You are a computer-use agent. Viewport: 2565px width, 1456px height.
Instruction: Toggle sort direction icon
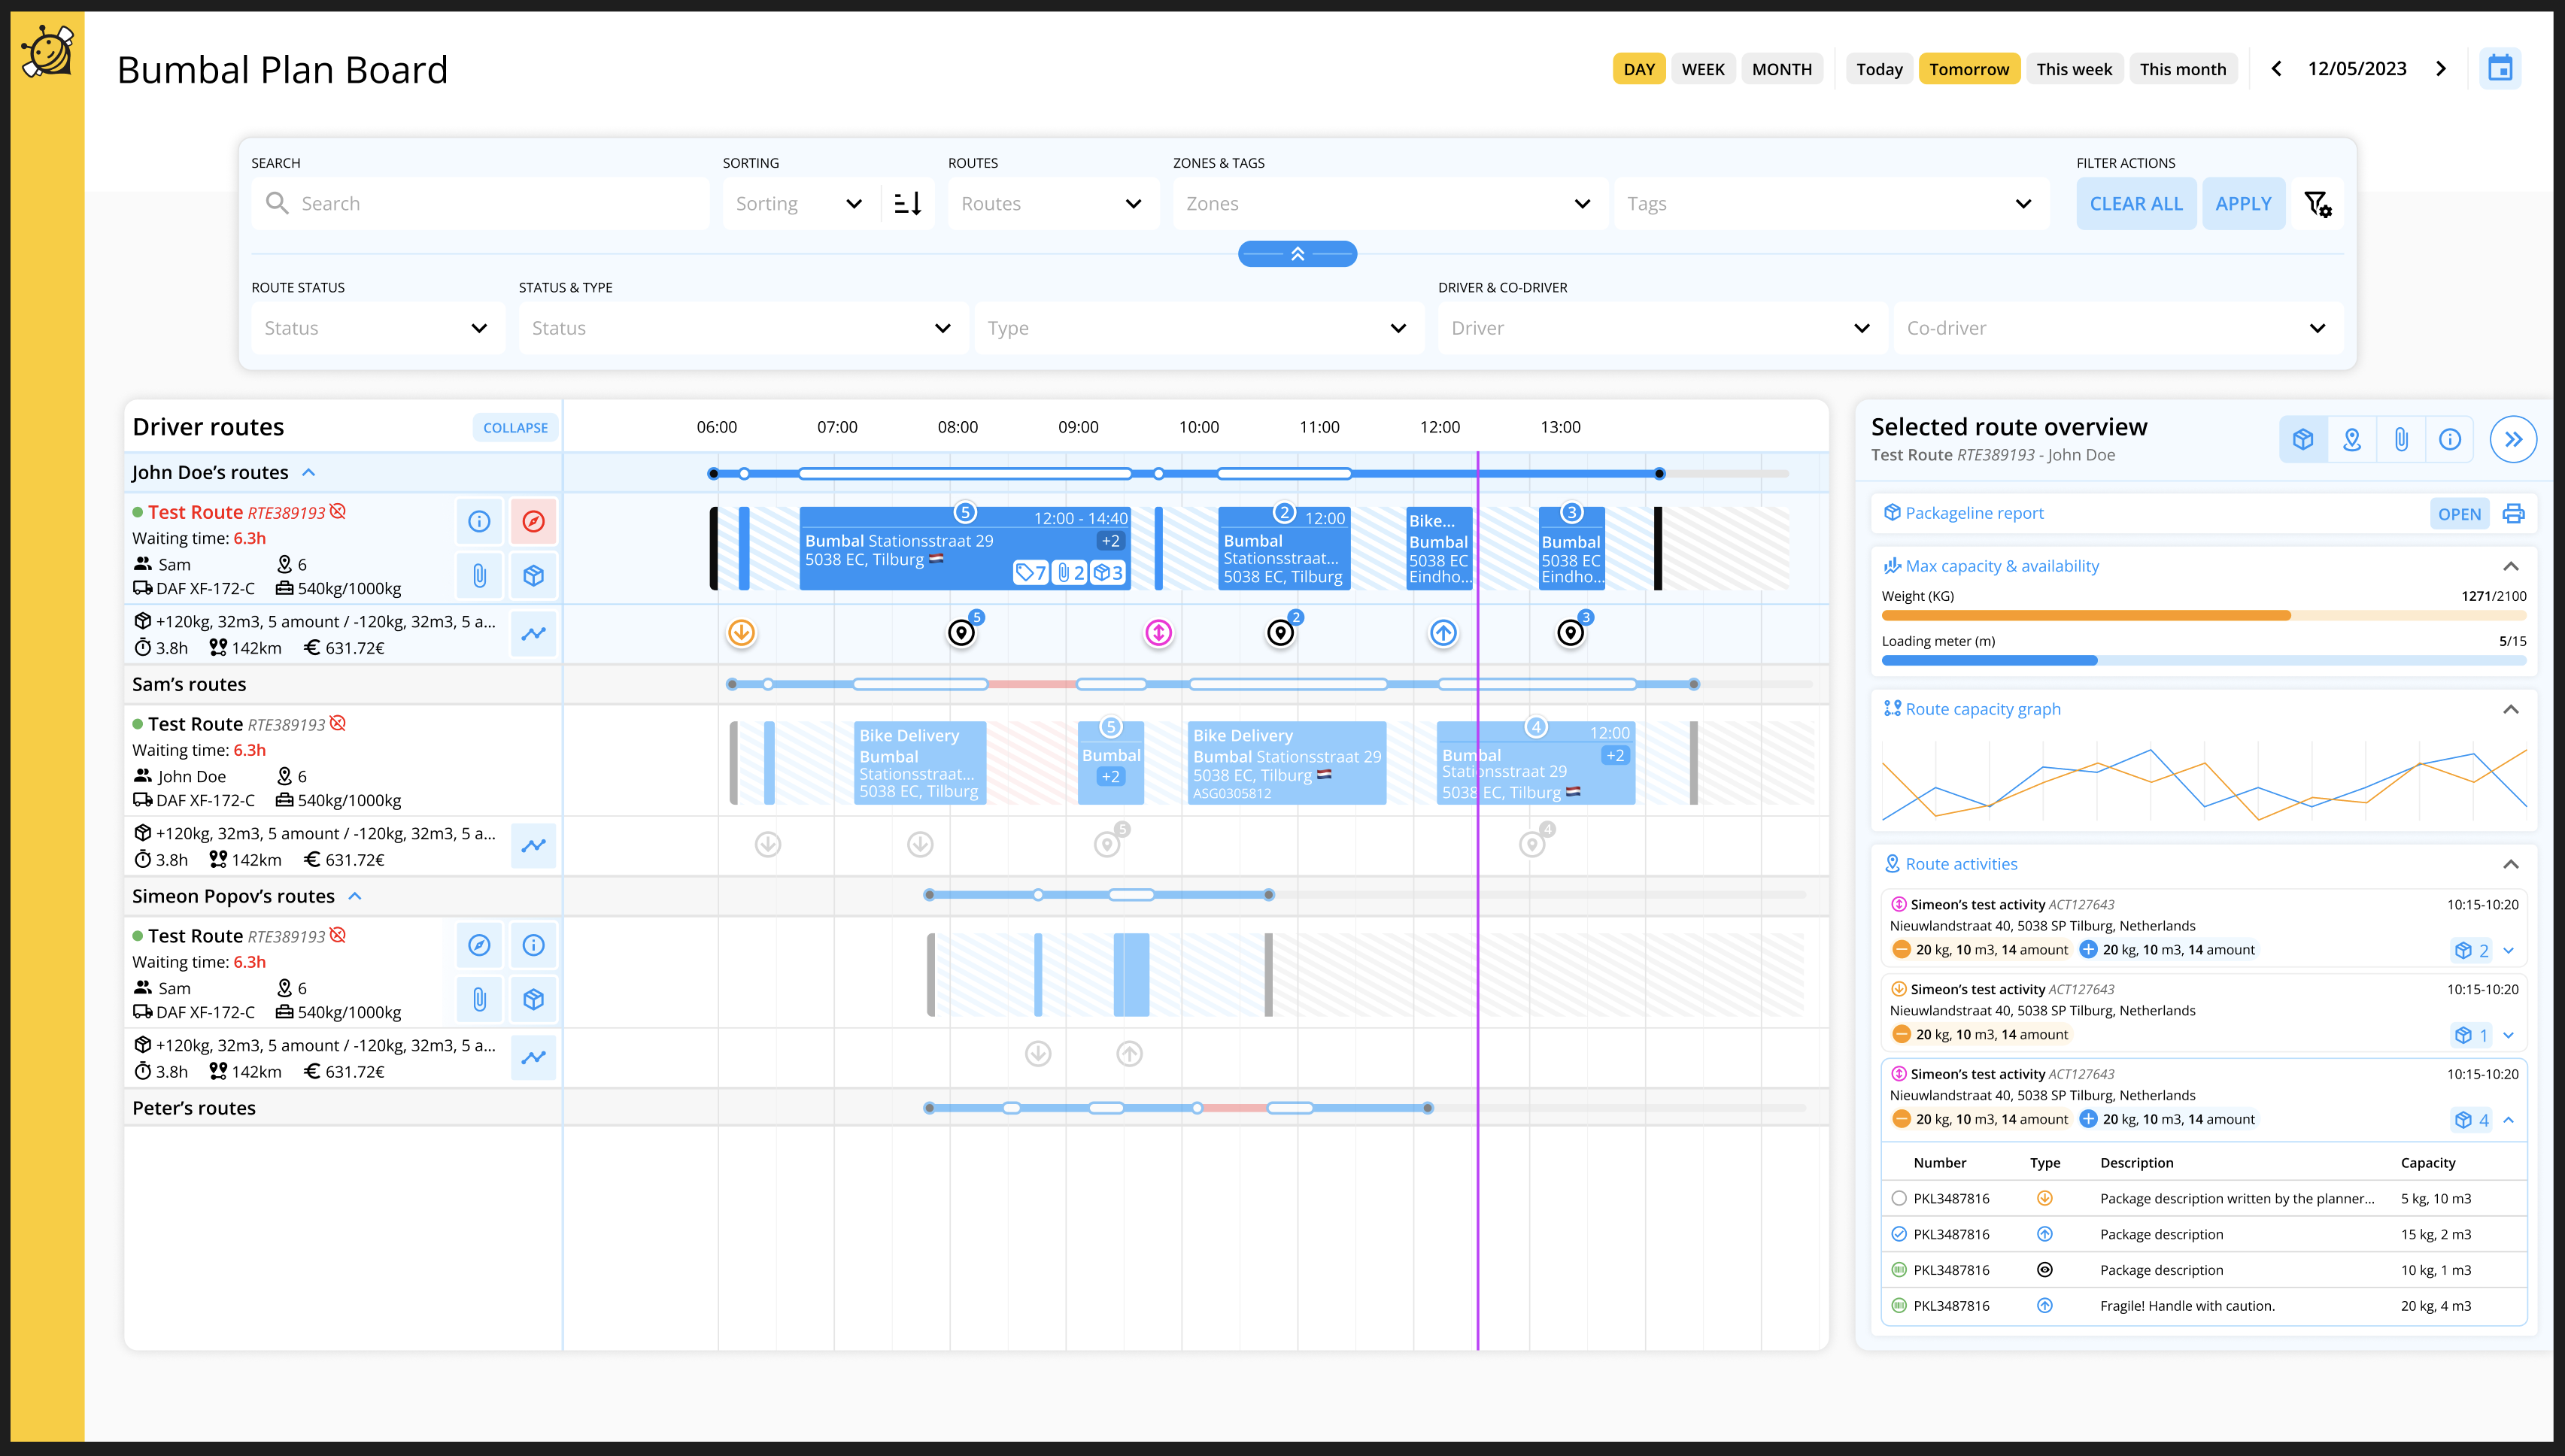908,204
